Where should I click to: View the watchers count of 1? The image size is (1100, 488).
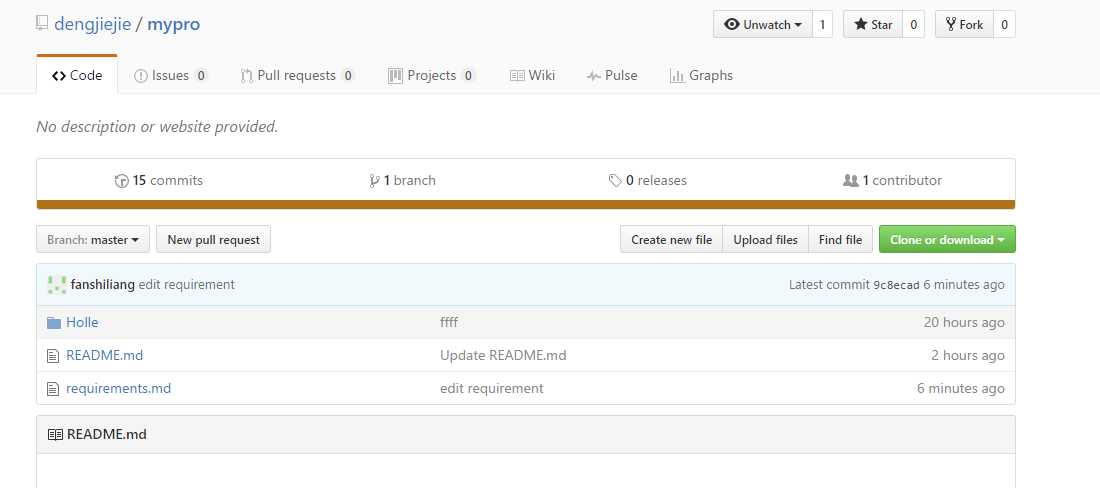pyautogui.click(x=822, y=25)
